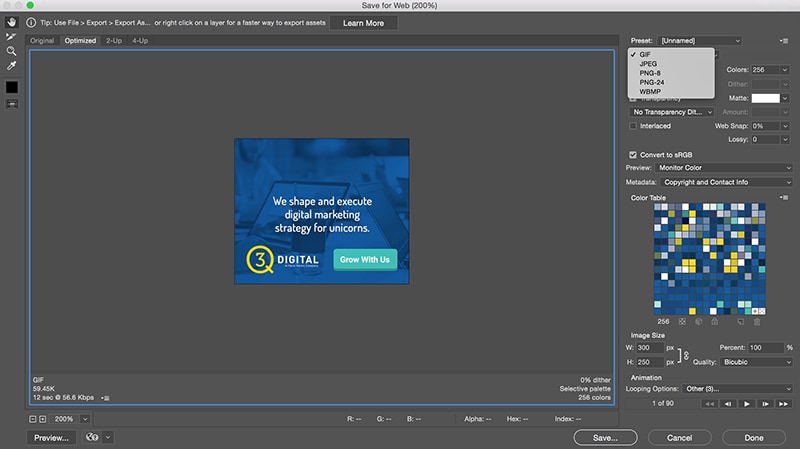This screenshot has width=800, height=449.
Task: Toggle slices visibility icon
Action: (12, 104)
